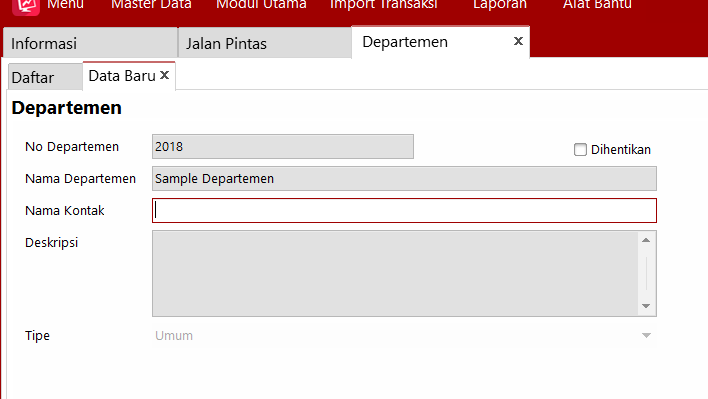Screen dimensions: 708x399
Task: Tick the Dihentikan checkbox
Action: click(580, 149)
